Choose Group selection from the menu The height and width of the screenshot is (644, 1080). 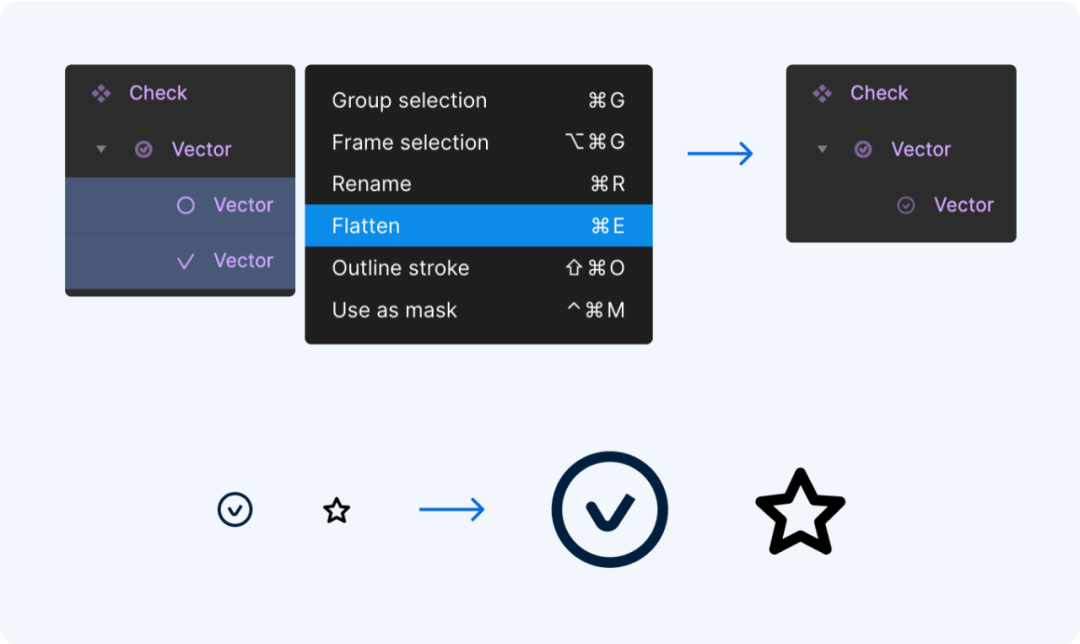(479, 100)
